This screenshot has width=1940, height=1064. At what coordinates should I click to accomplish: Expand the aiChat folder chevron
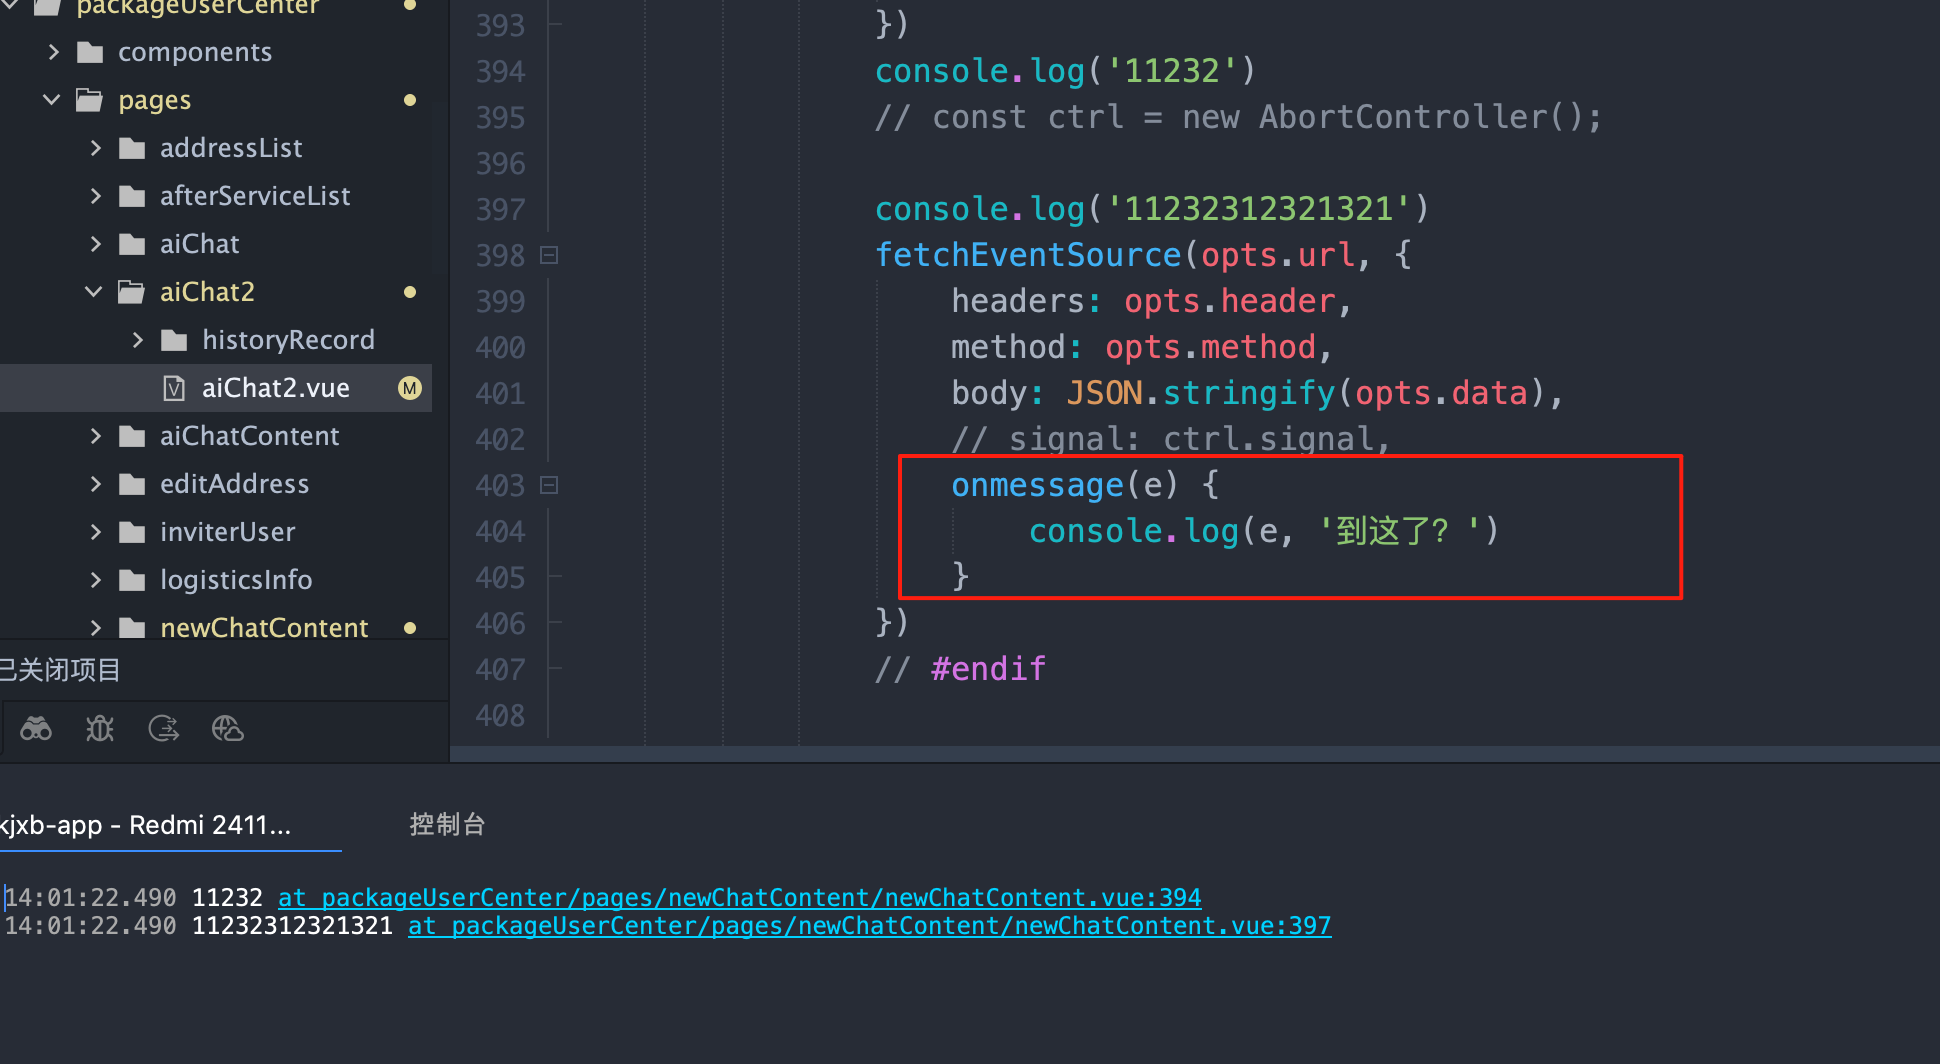coord(96,244)
